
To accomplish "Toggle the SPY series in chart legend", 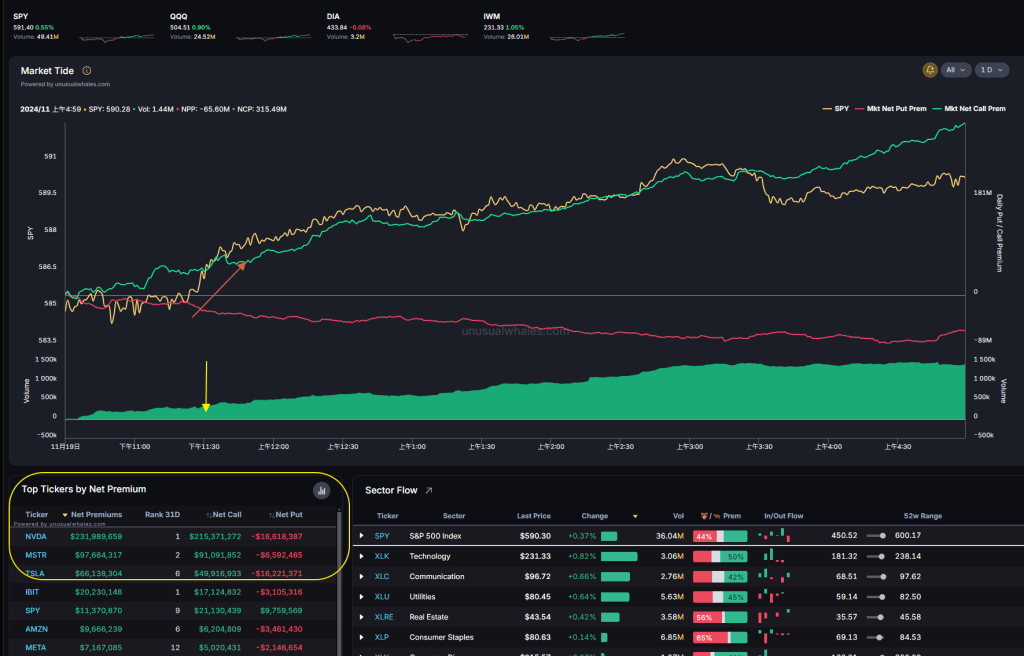I will (835, 108).
